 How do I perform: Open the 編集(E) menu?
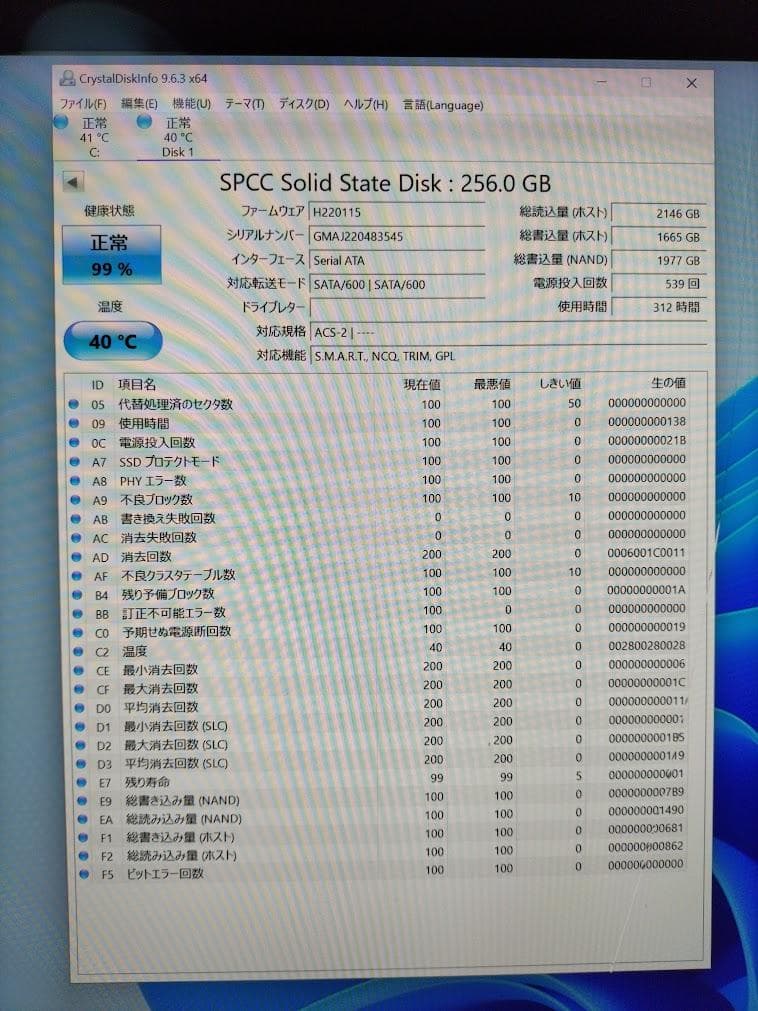point(139,104)
